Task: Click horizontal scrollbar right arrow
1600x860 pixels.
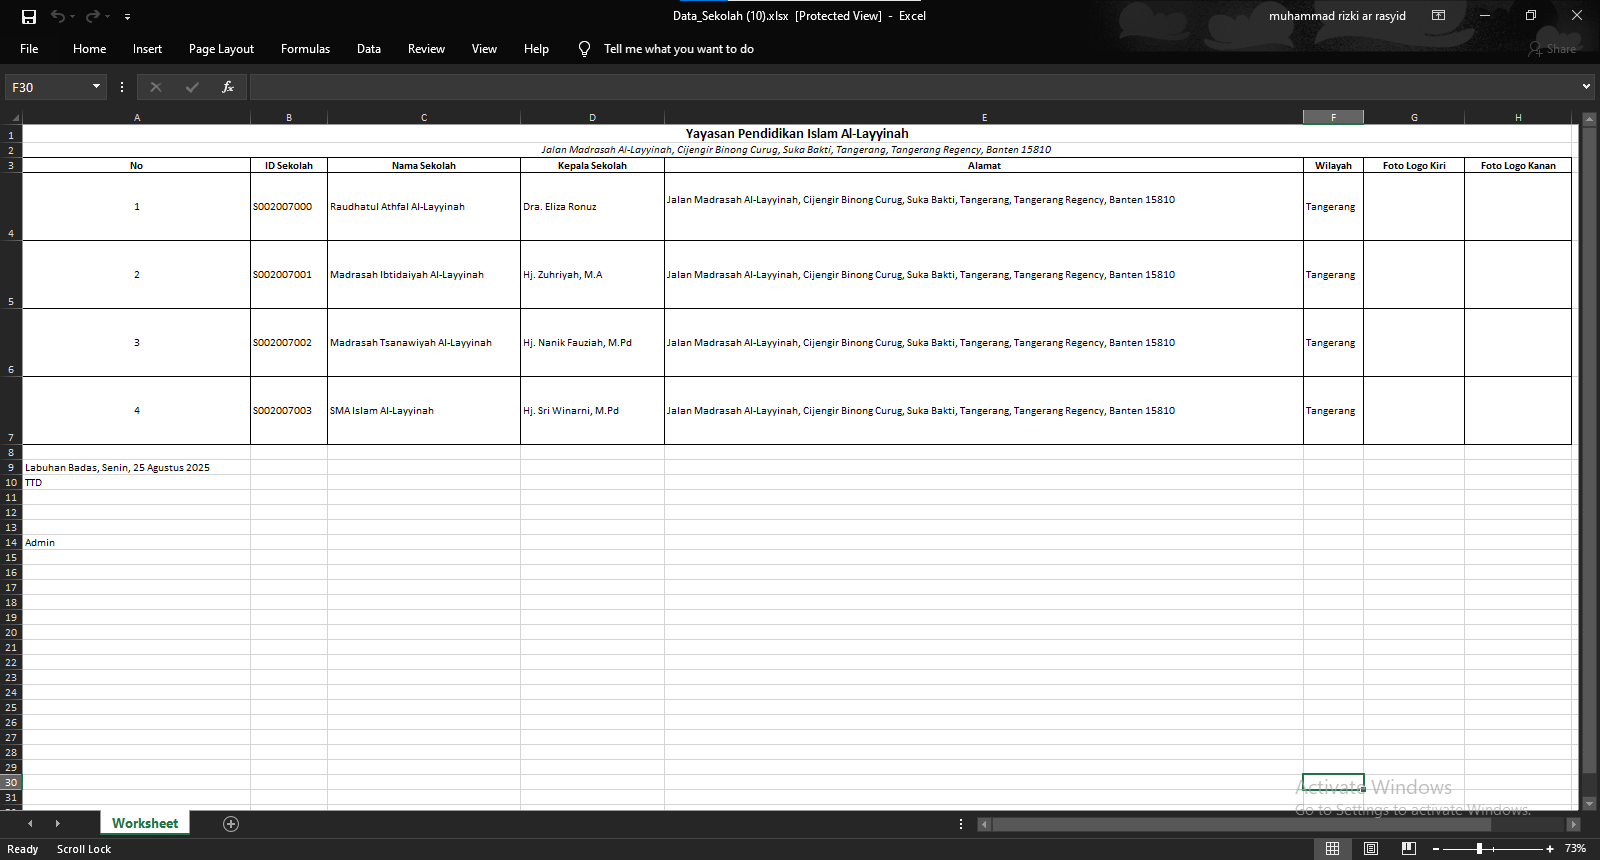Action: (1573, 824)
